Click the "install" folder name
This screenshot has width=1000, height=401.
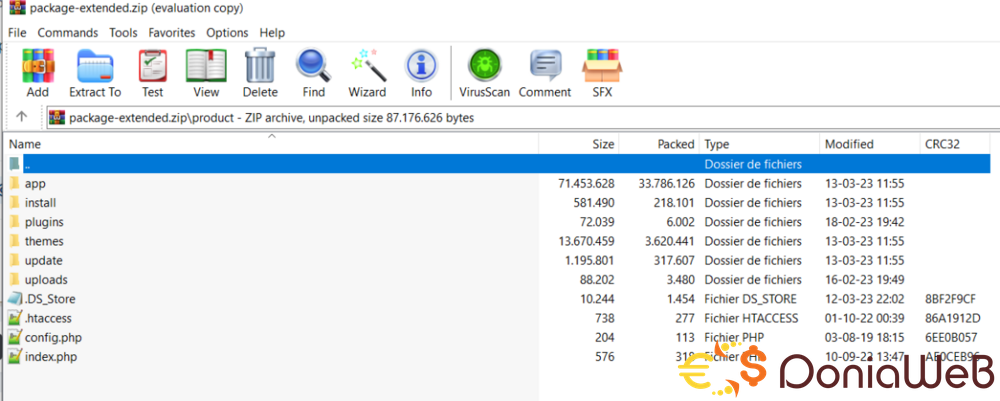click(41, 203)
